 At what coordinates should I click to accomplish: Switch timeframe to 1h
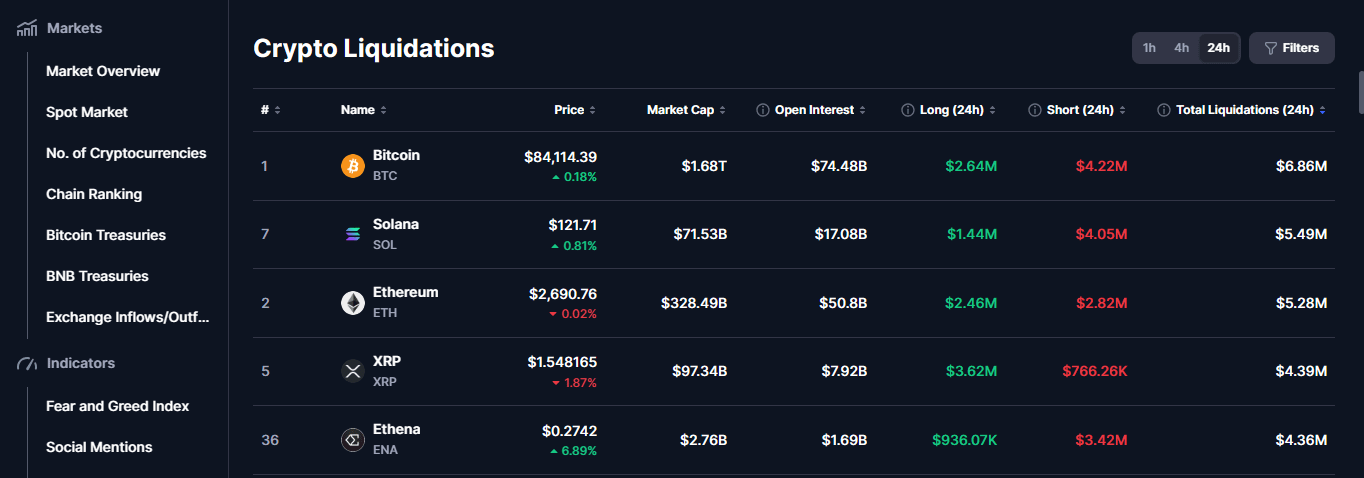click(1150, 48)
